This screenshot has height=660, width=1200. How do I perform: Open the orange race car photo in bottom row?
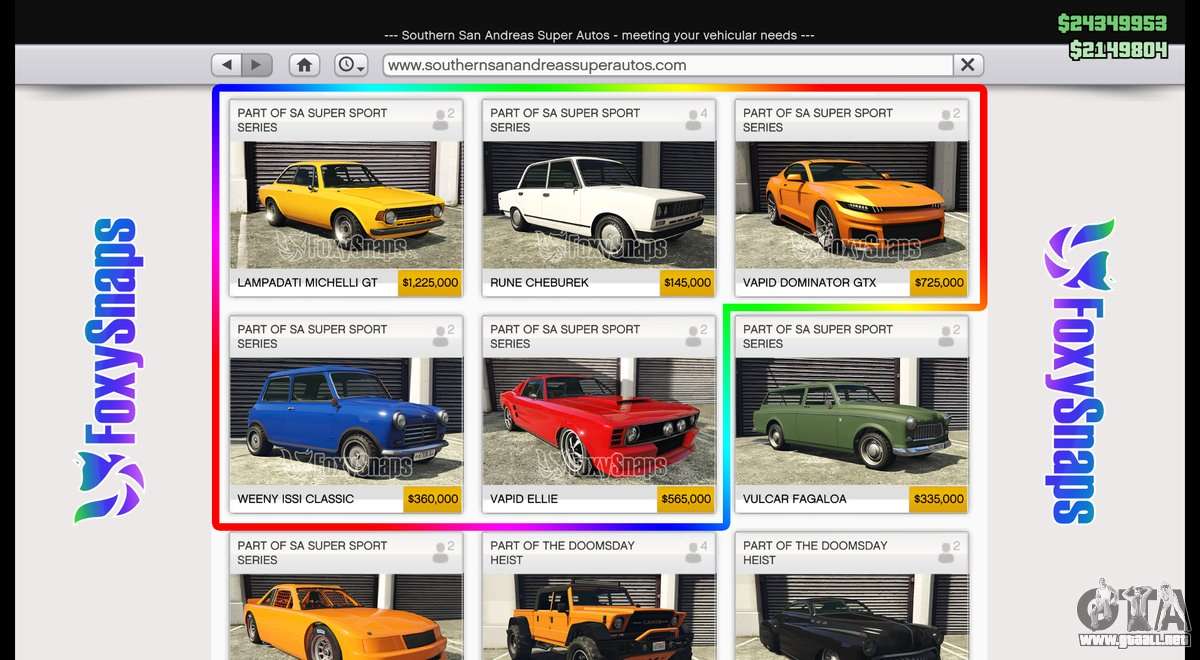(x=346, y=616)
